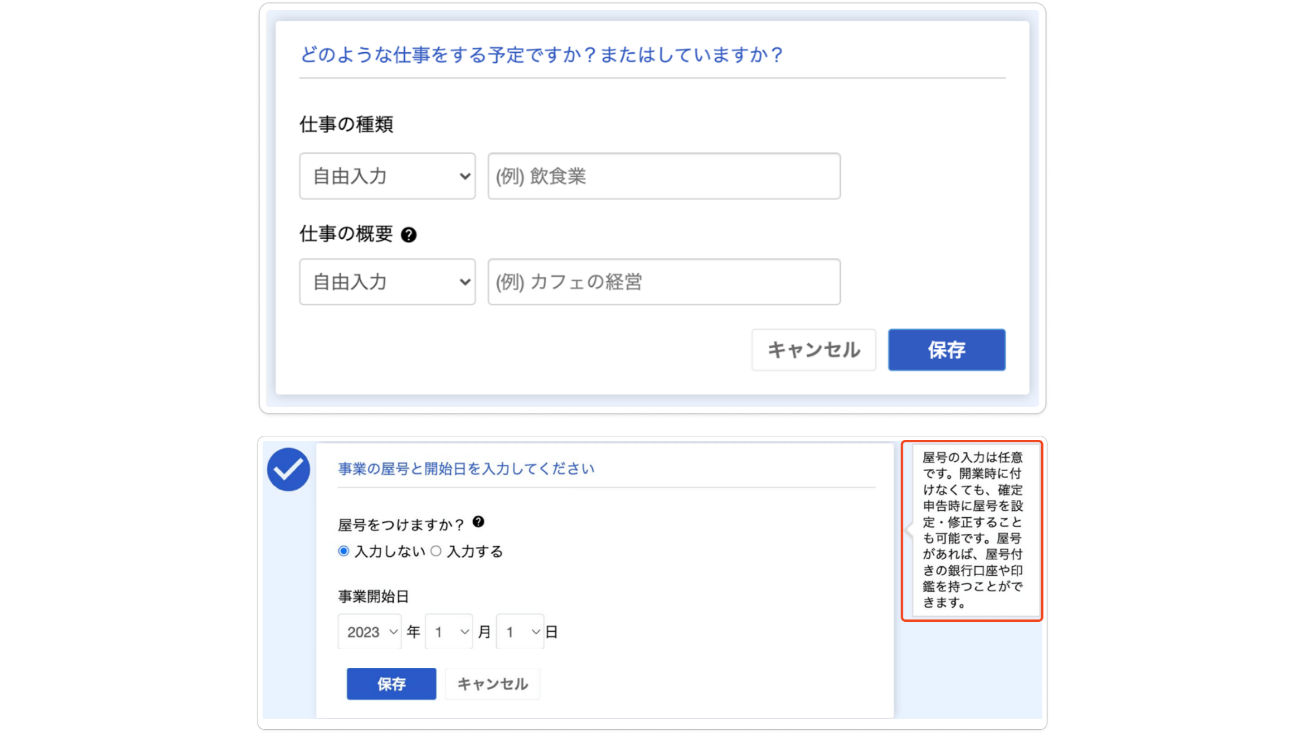Viewport: 1304px width, 734px height.
Task: Click the help icon beside 仕事の概要
Action: point(408,235)
